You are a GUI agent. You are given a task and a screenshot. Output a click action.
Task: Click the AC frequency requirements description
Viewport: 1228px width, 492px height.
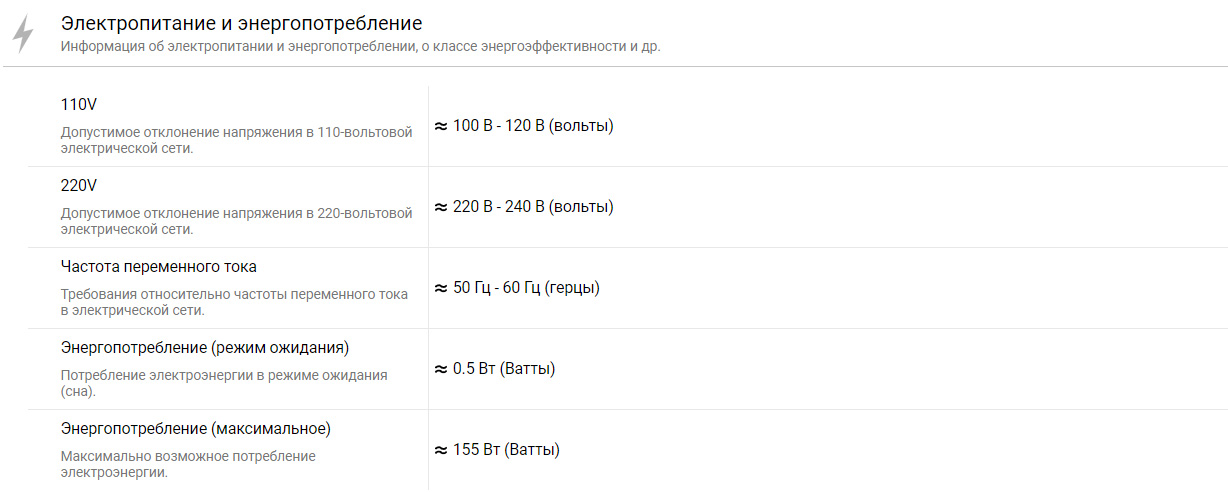pos(234,302)
